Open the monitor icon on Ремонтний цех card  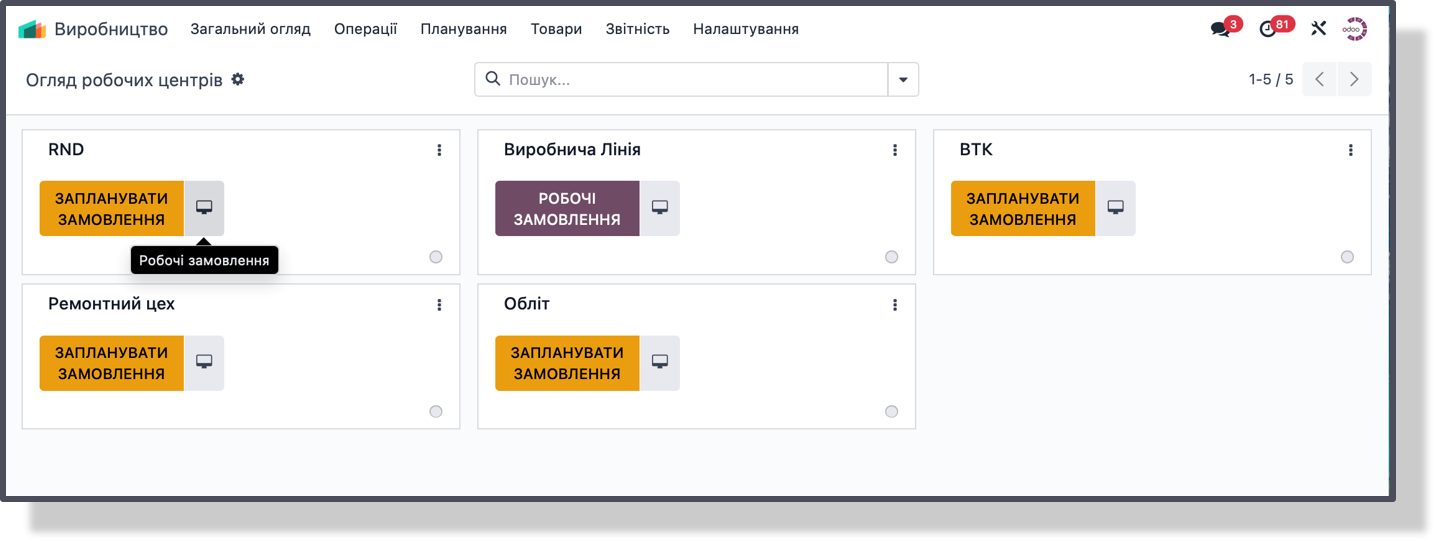pos(204,363)
